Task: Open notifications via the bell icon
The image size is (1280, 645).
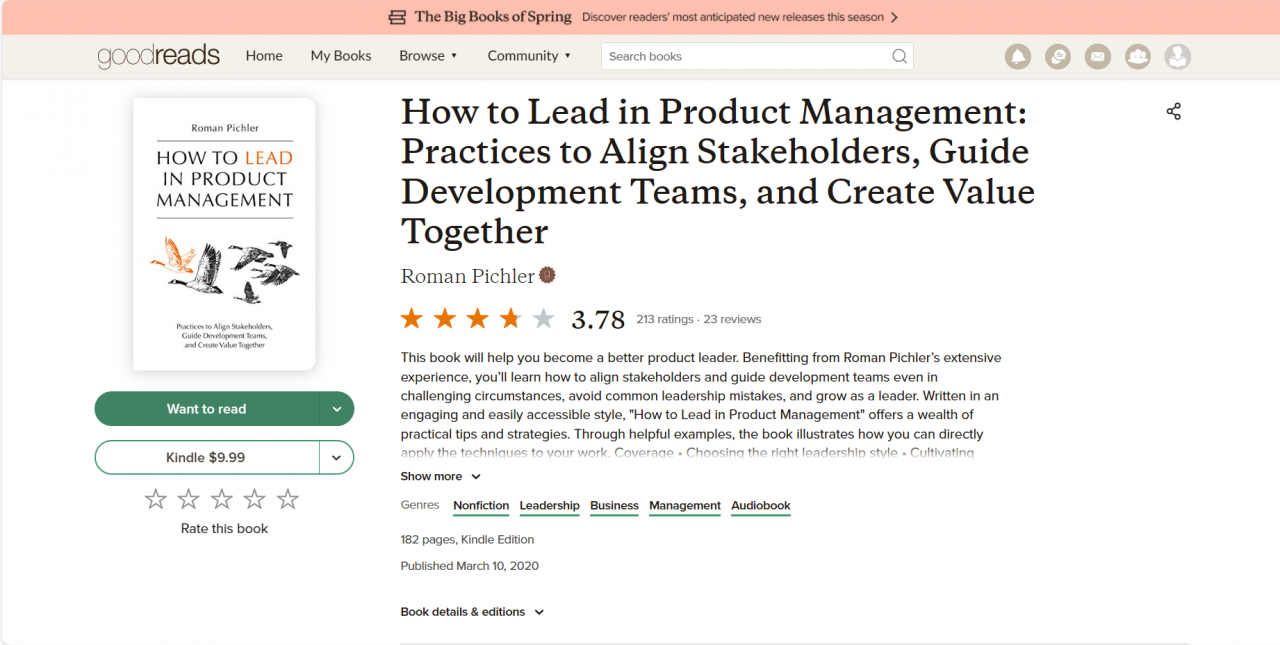Action: click(1018, 56)
